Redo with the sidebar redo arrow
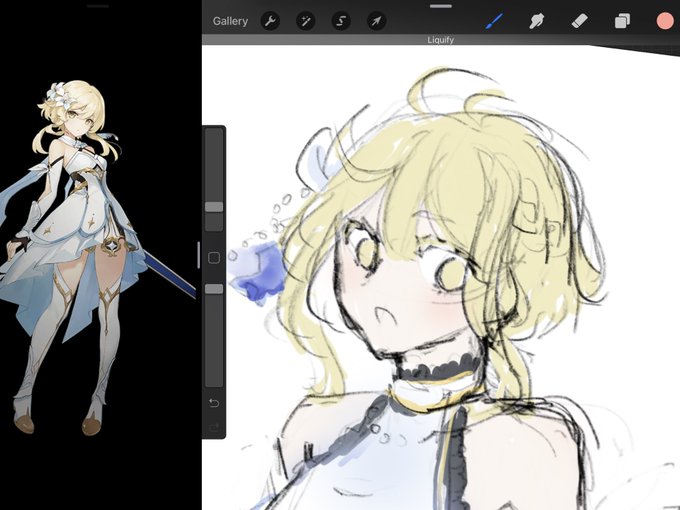Screen dimensions: 680x510 pos(214,428)
